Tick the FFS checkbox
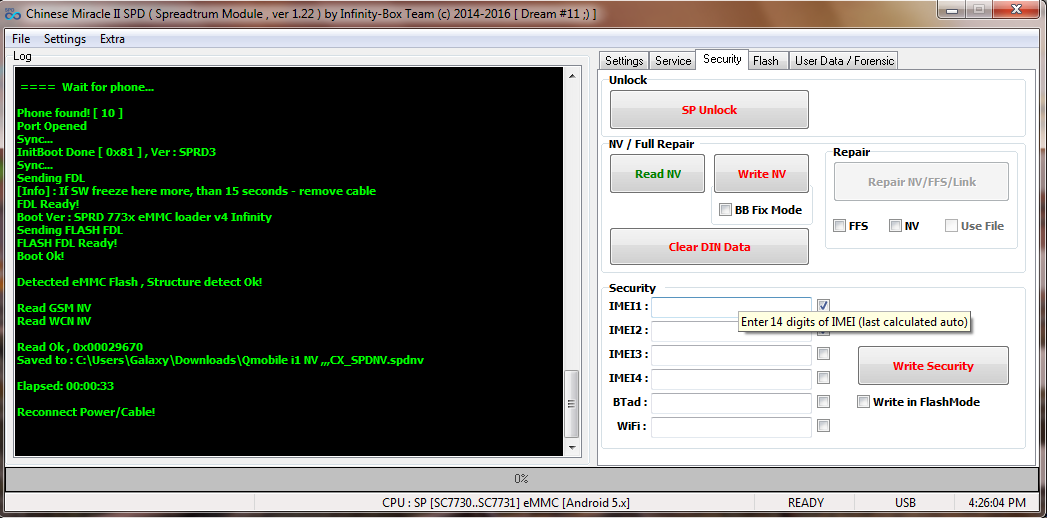The height and width of the screenshot is (518, 1047). pyautogui.click(x=840, y=226)
